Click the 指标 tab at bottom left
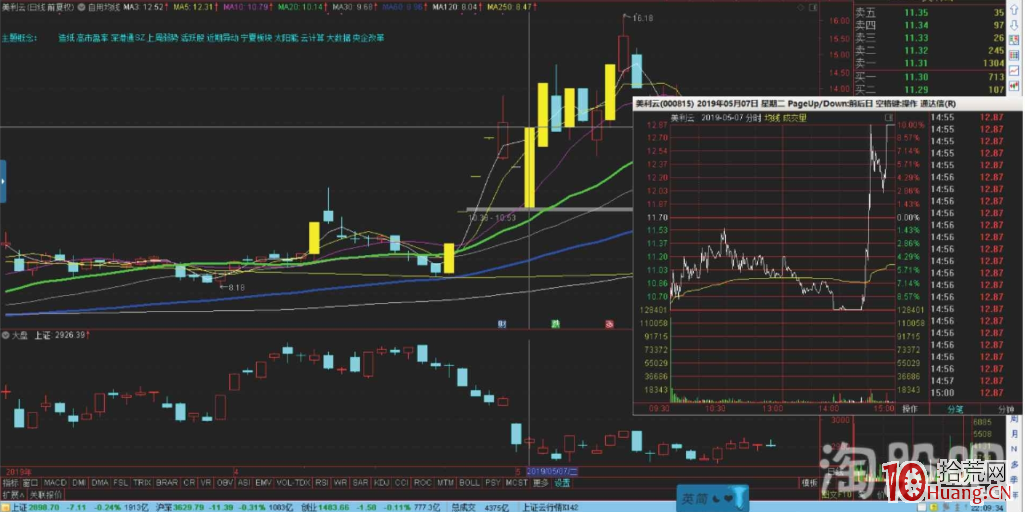The width and height of the screenshot is (1025, 512). pos(11,483)
